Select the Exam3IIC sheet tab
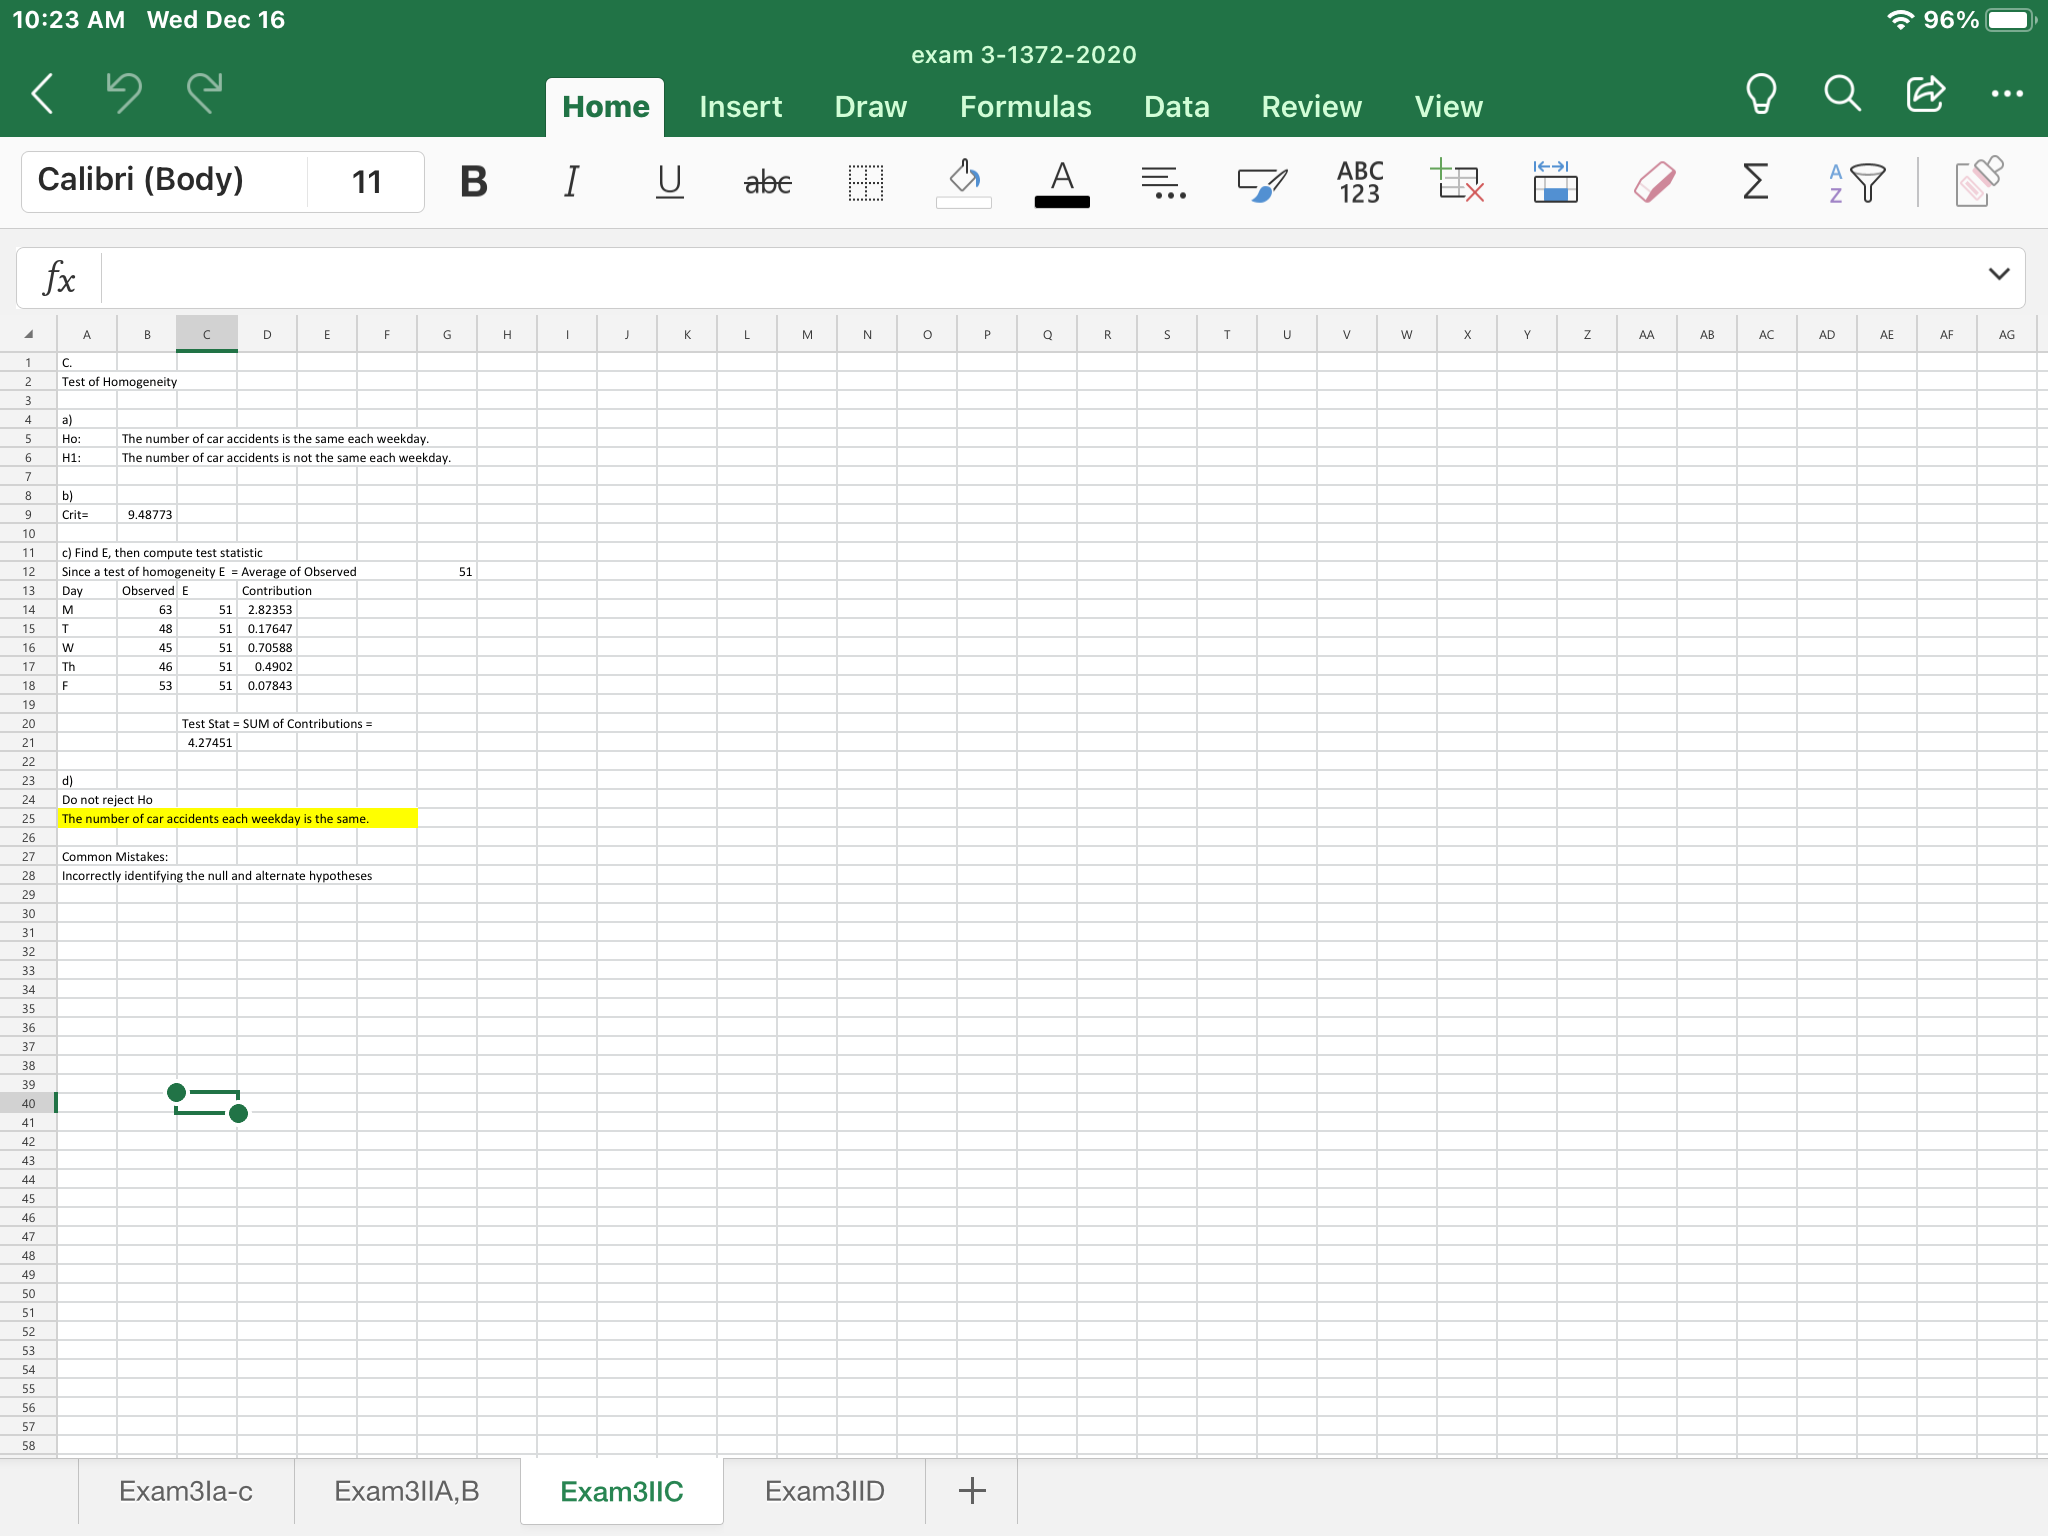2048x1536 pixels. (x=621, y=1490)
